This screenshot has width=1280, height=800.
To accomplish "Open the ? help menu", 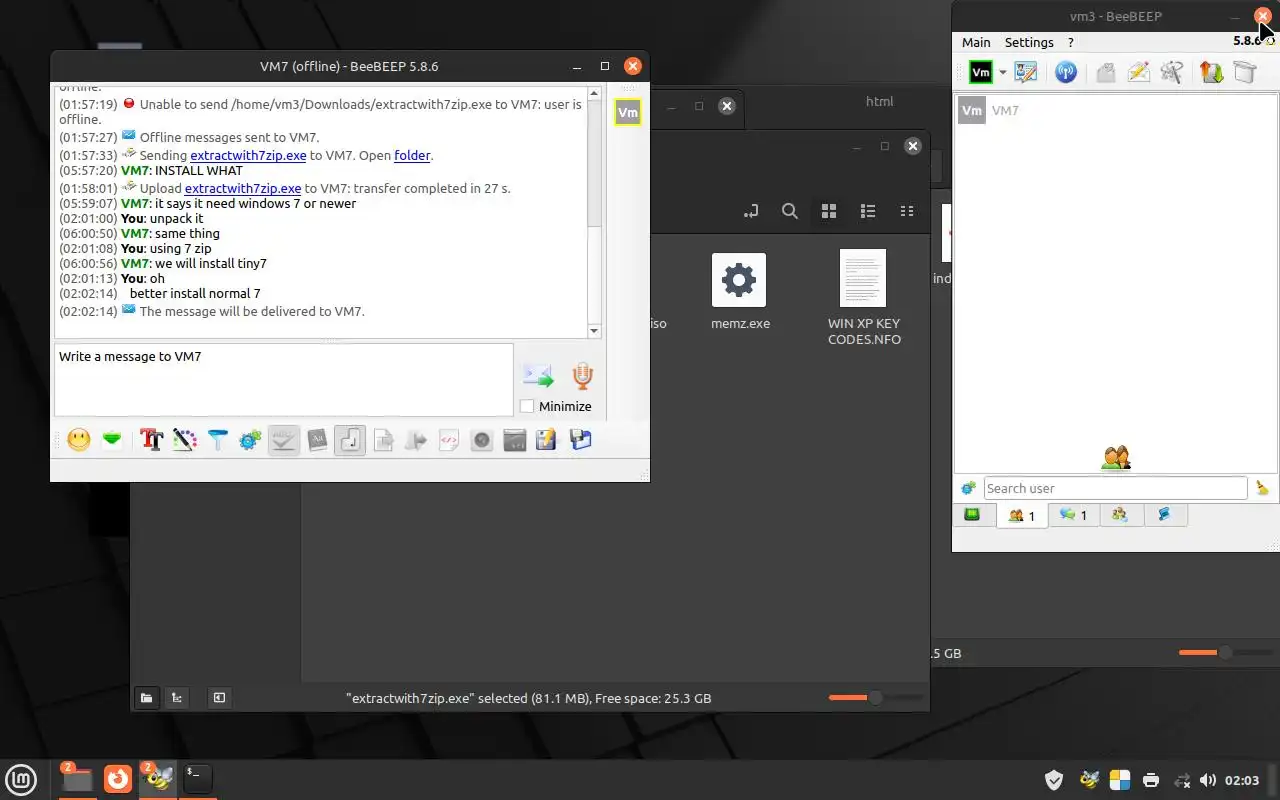I will (1071, 42).
